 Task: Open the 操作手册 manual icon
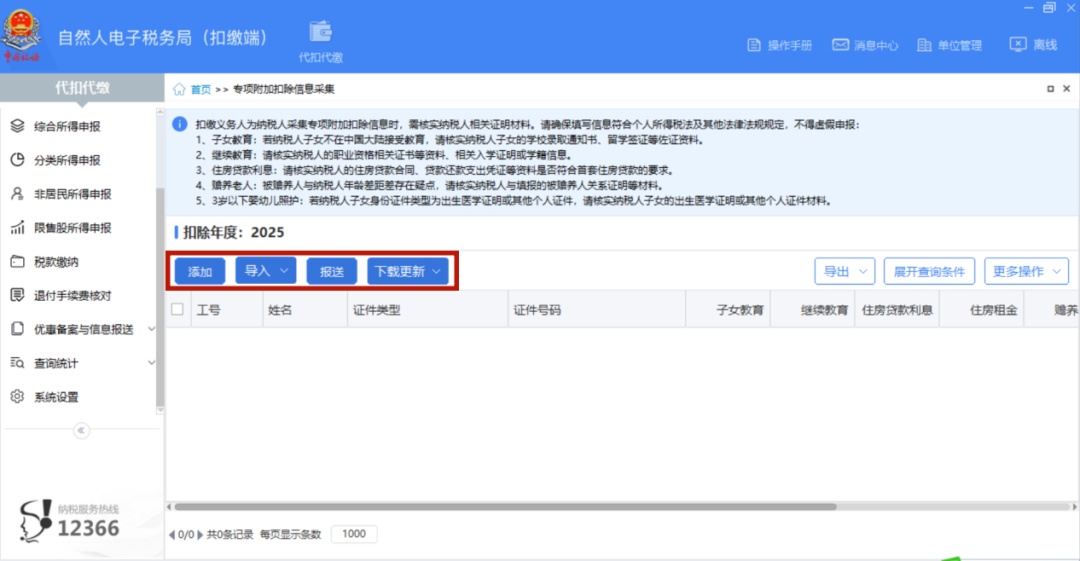tap(754, 45)
